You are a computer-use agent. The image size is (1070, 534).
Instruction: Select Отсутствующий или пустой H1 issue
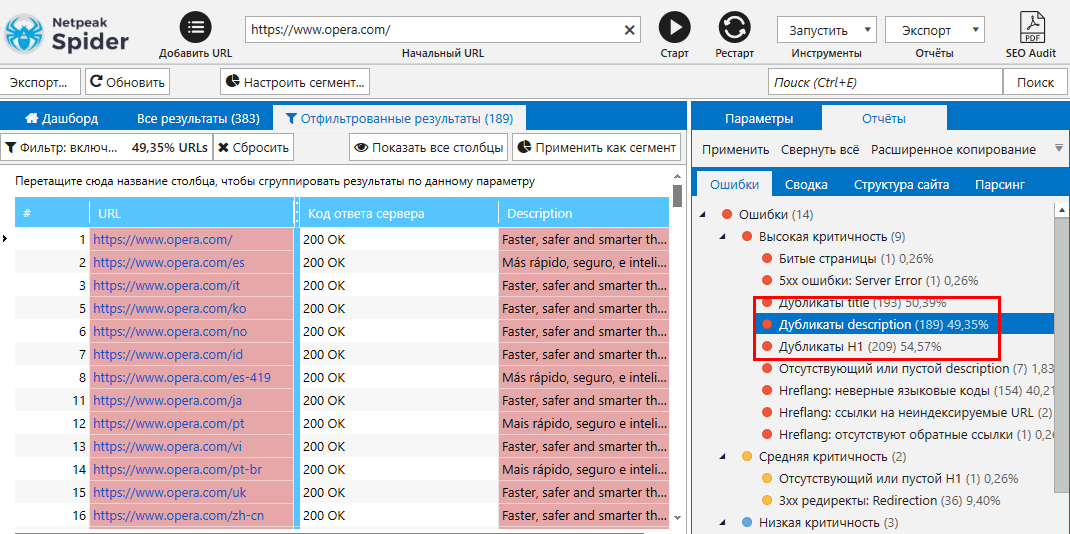(x=899, y=478)
